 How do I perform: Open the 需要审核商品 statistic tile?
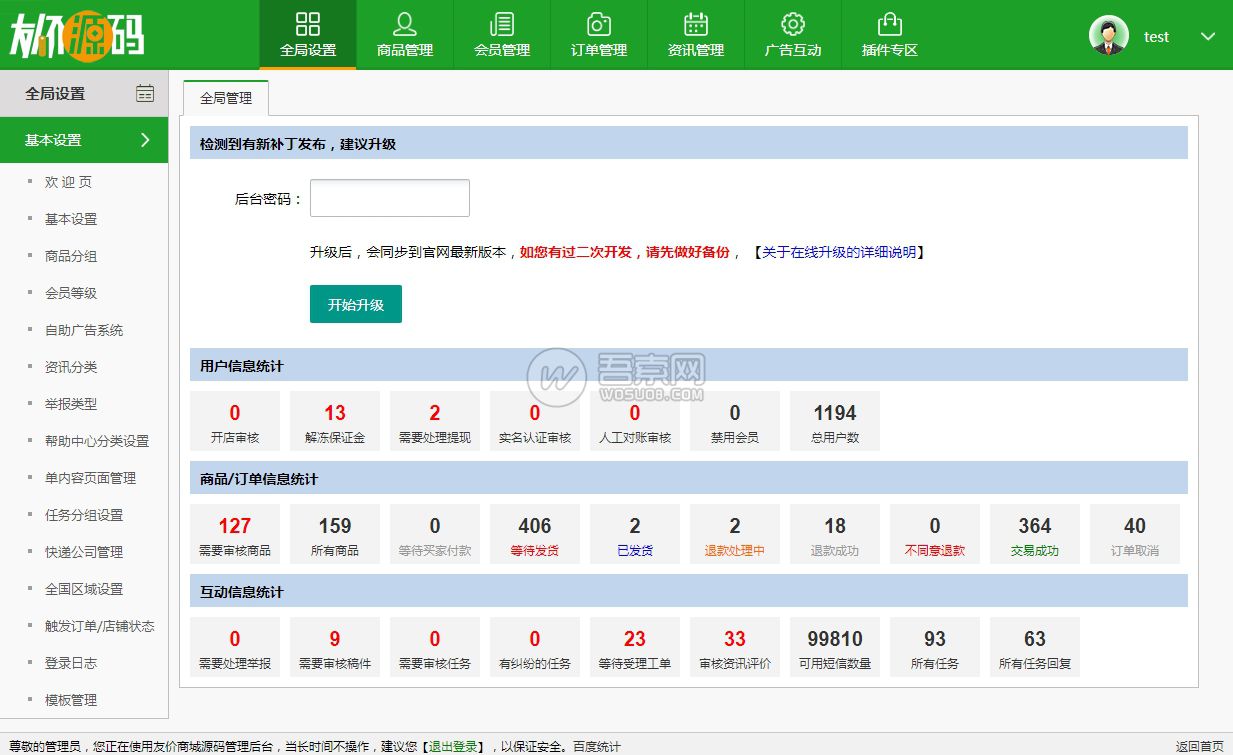tap(235, 534)
